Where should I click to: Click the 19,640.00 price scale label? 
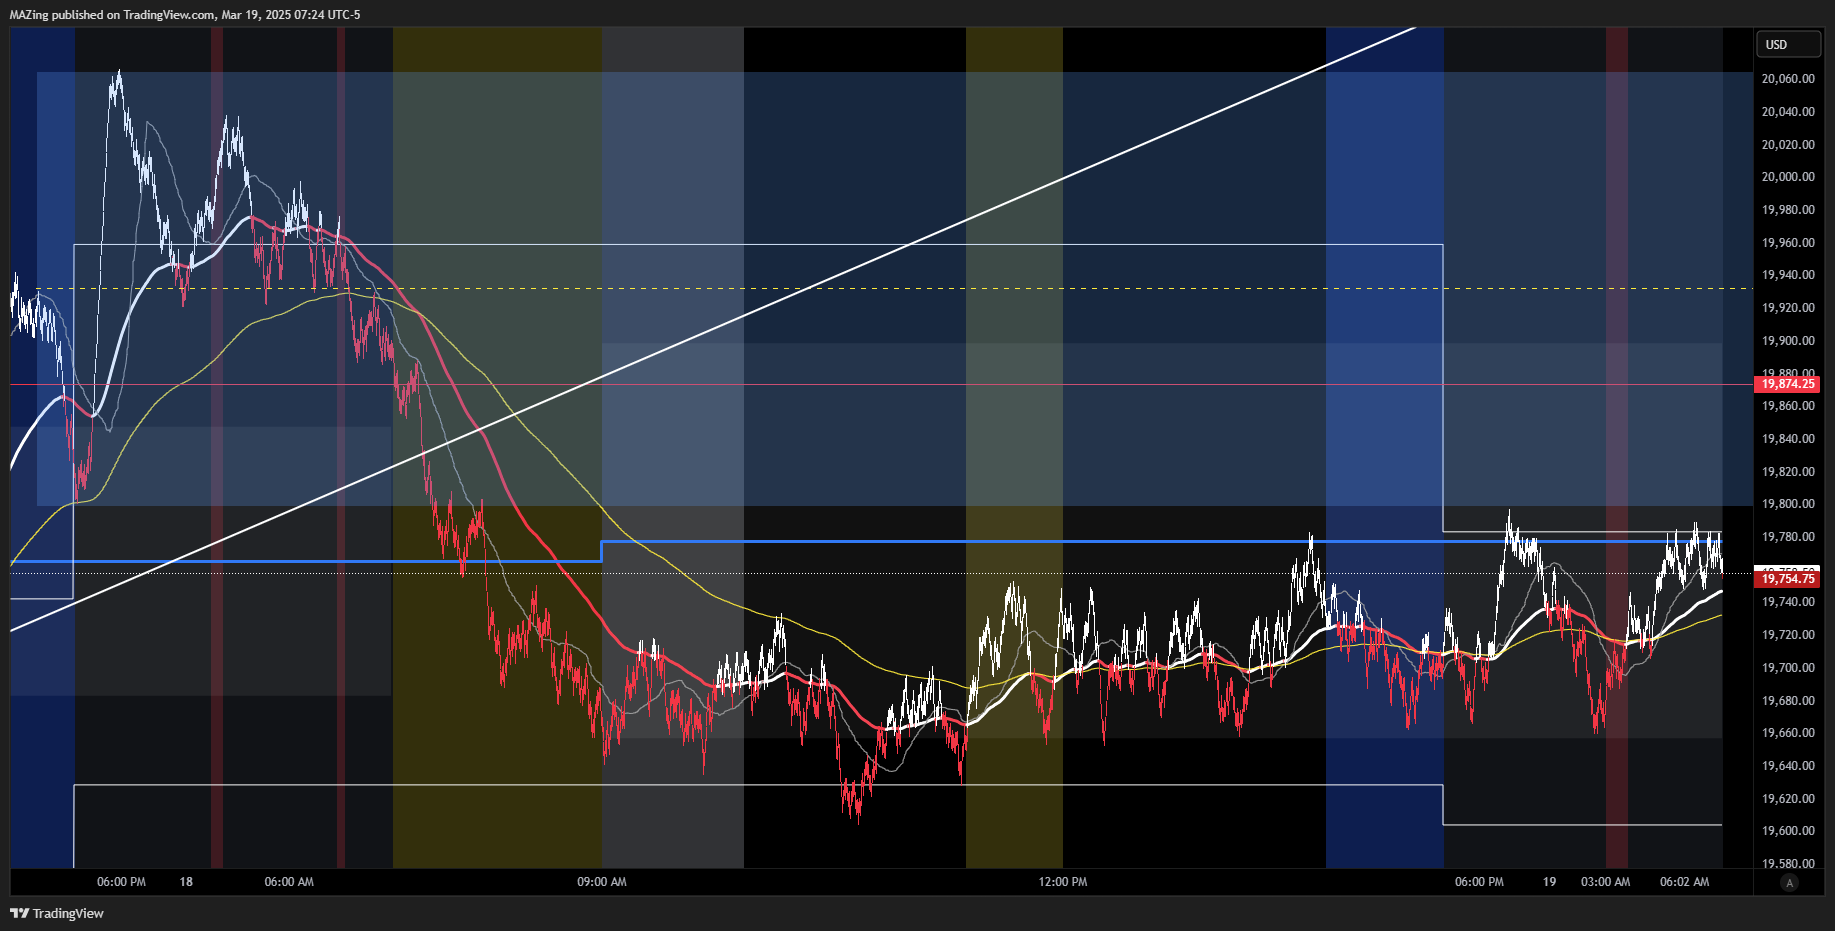(x=1788, y=766)
